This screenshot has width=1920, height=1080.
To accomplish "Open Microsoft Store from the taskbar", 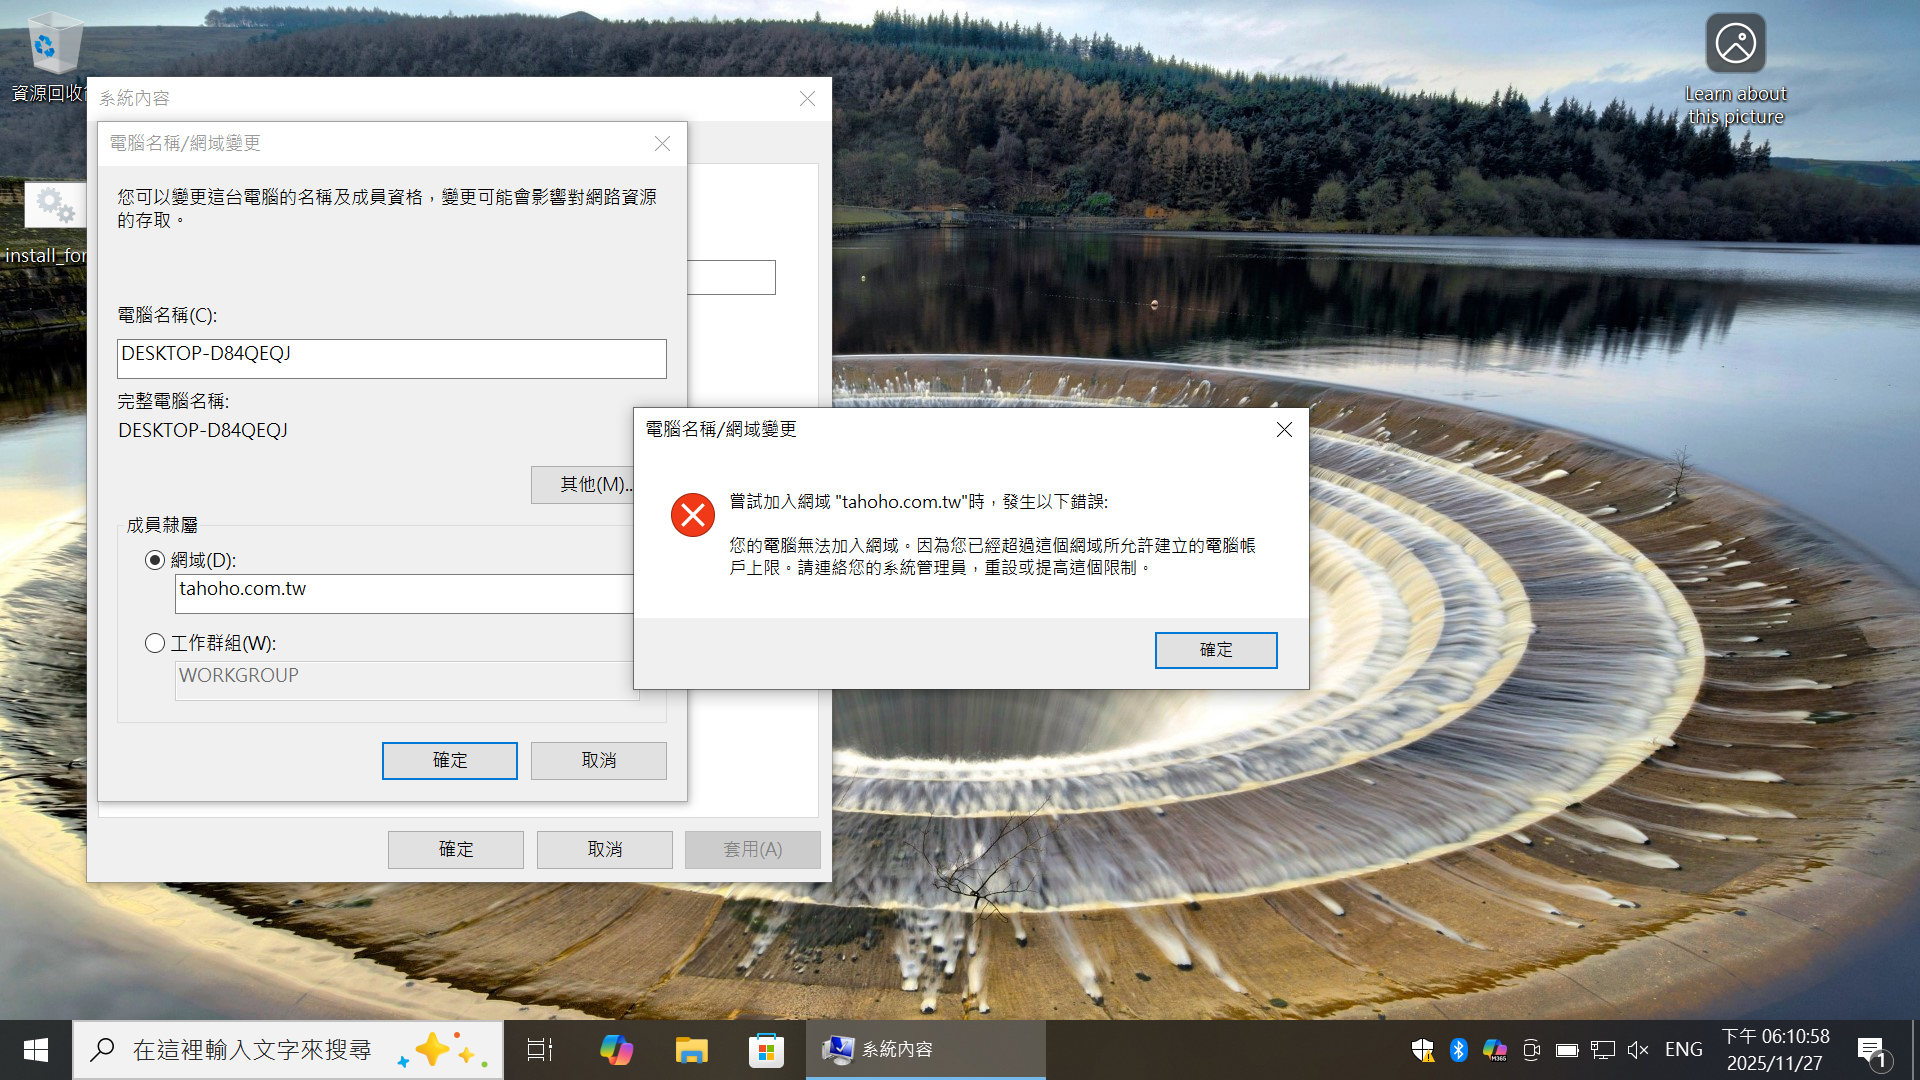I will point(766,1050).
